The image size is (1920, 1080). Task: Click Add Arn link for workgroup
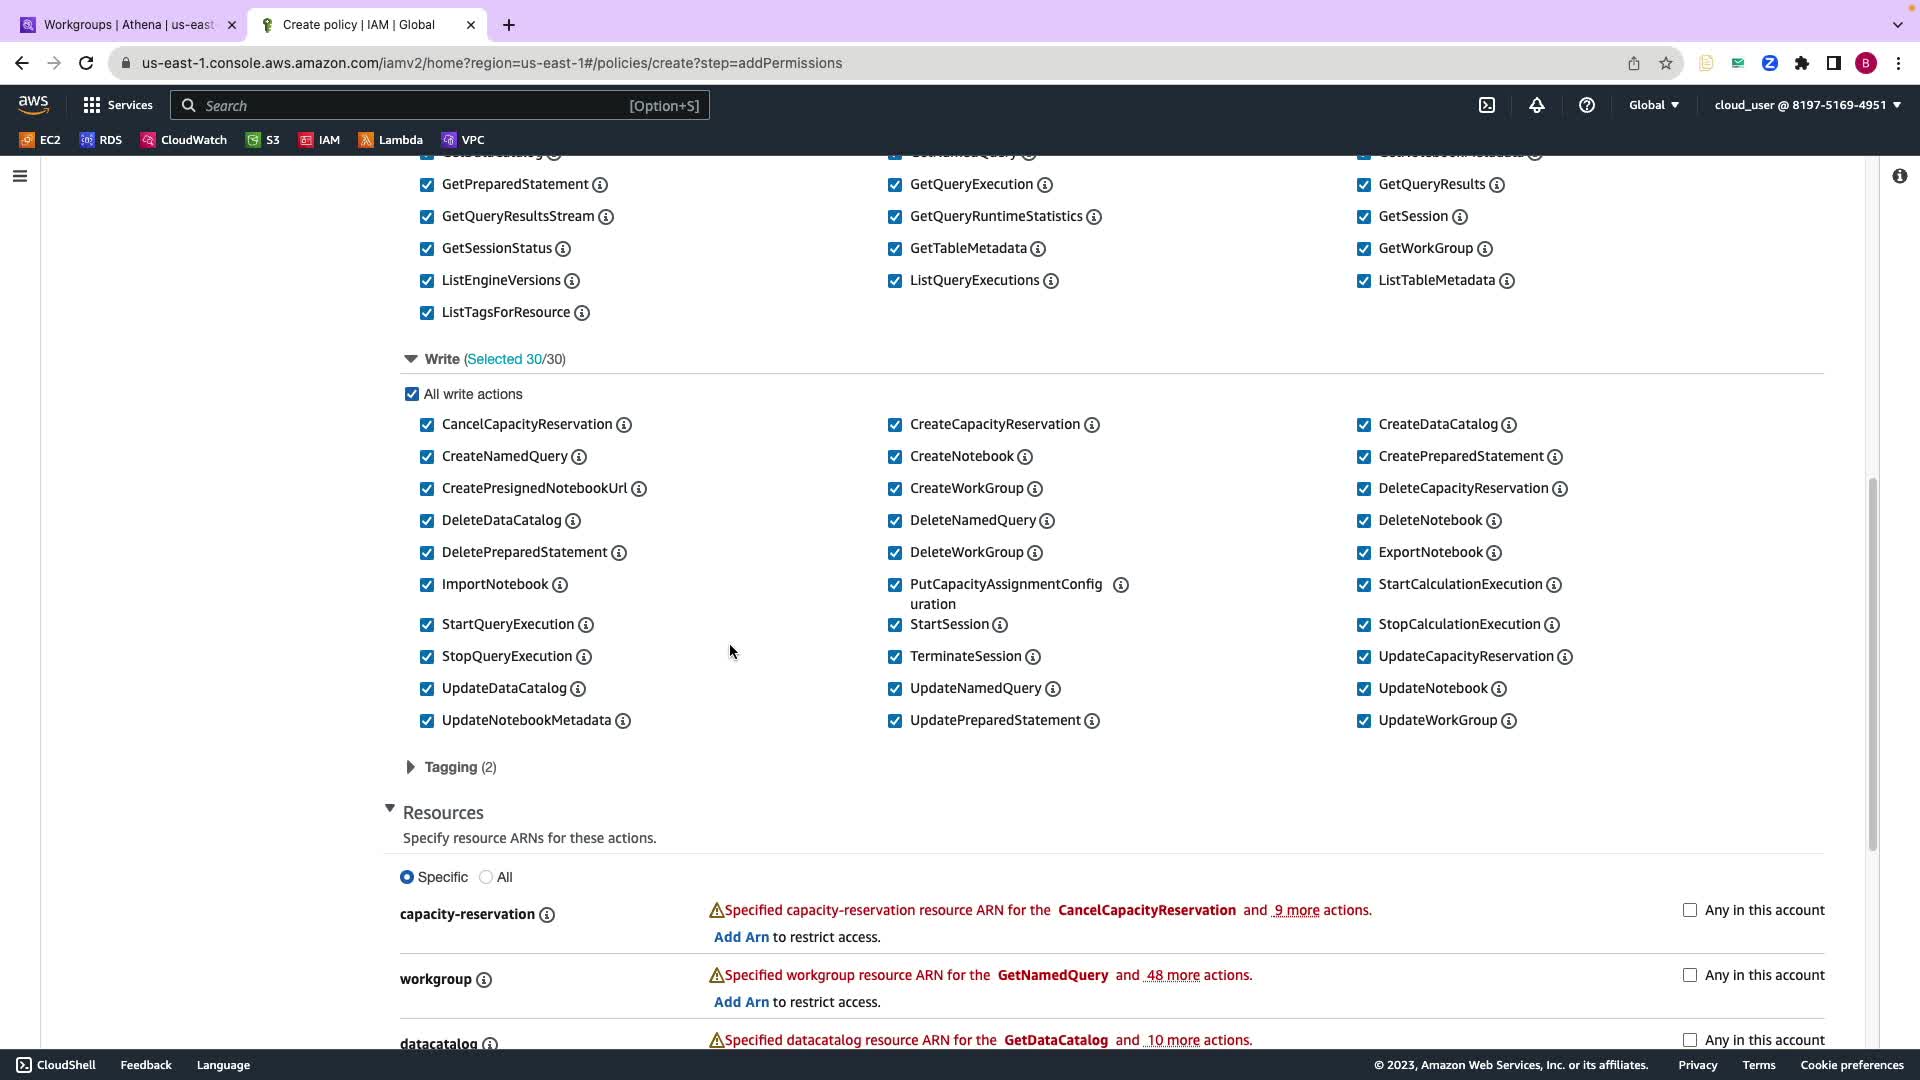coord(741,1002)
